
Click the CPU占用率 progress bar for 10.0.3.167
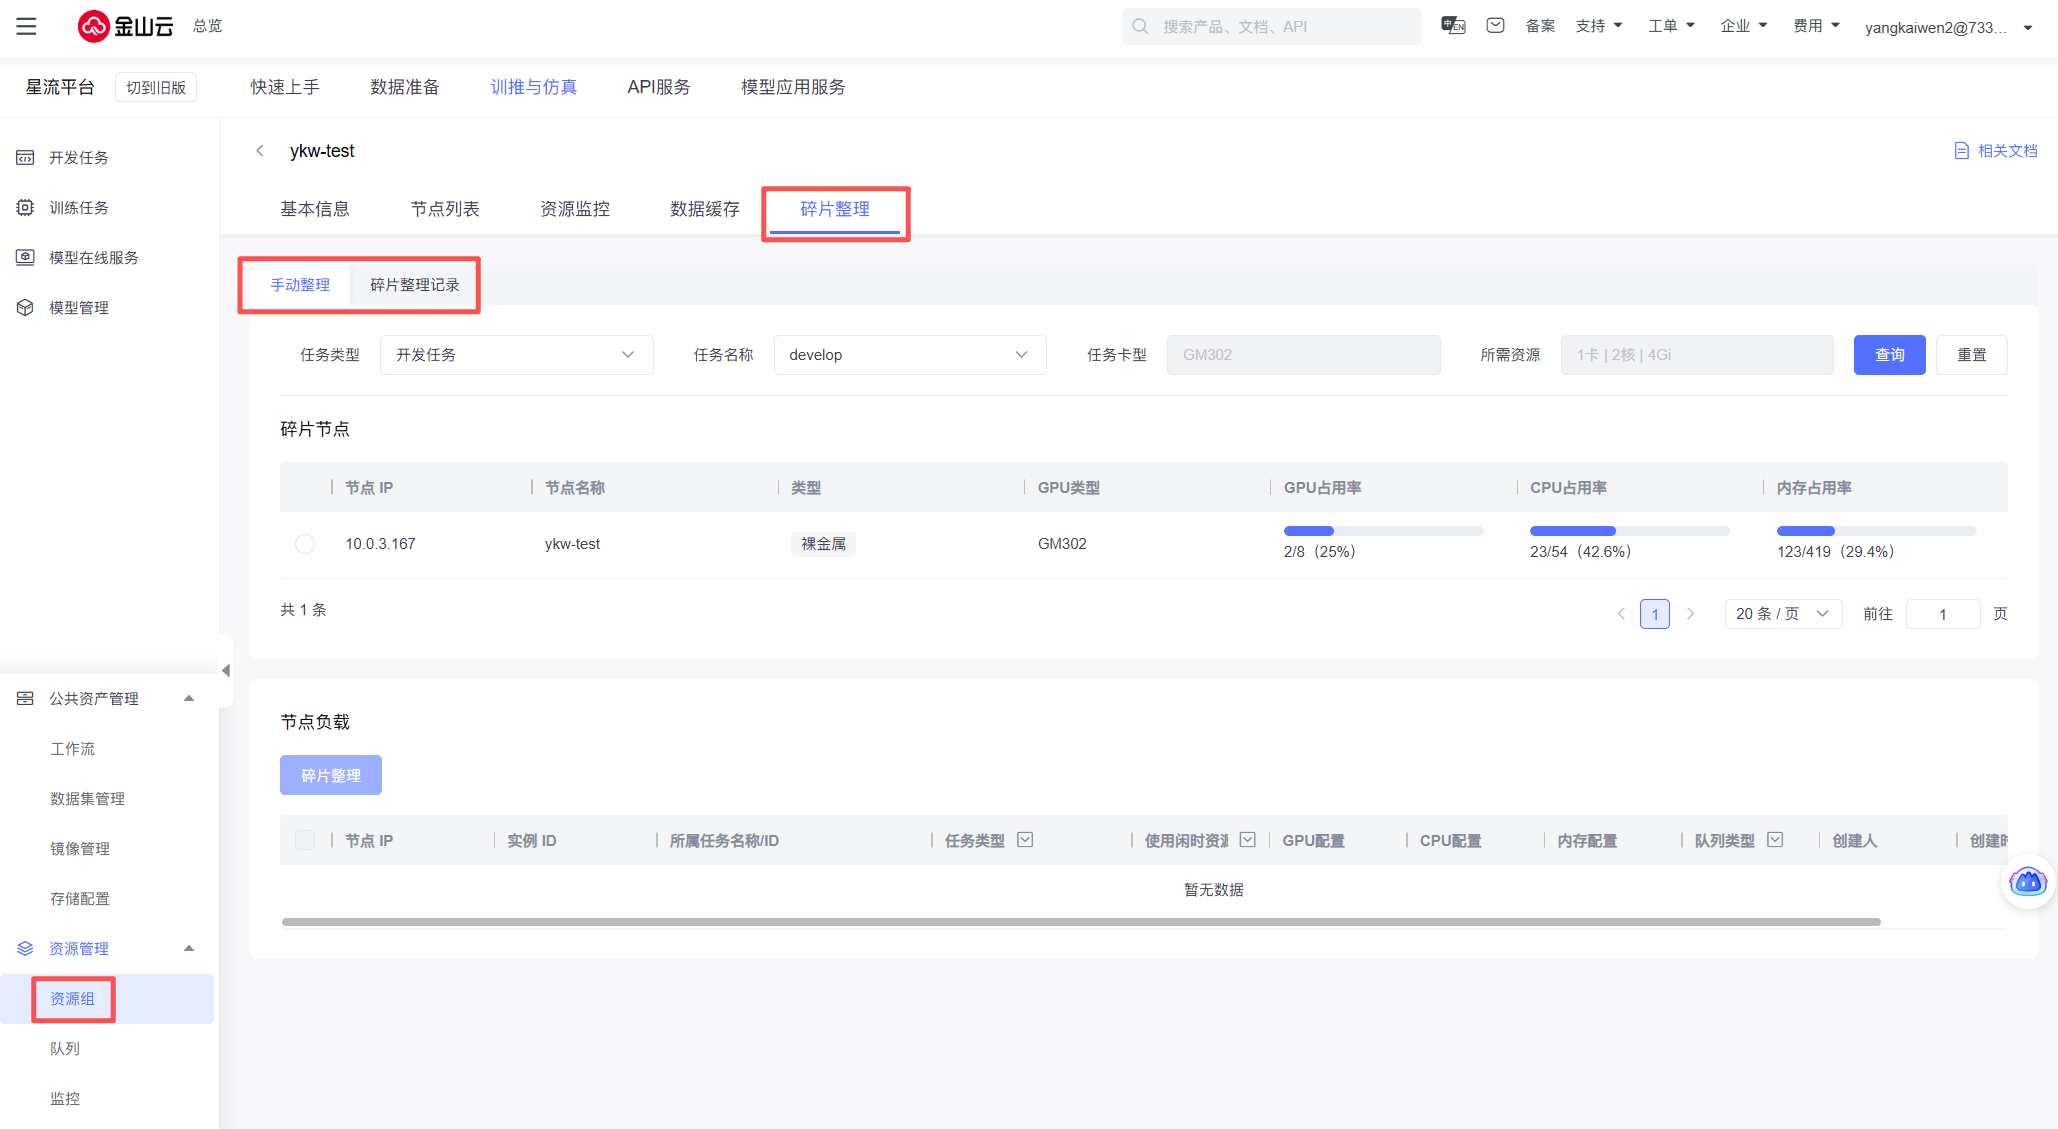1630,531
